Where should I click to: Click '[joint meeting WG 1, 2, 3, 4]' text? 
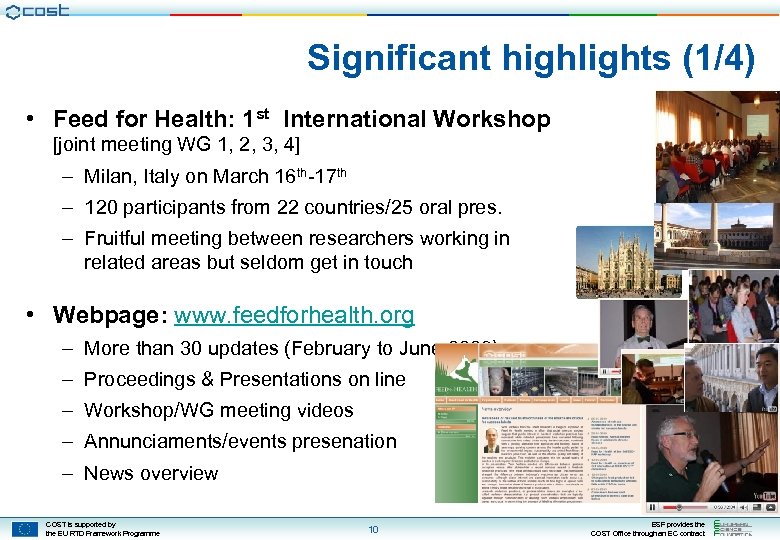point(177,145)
